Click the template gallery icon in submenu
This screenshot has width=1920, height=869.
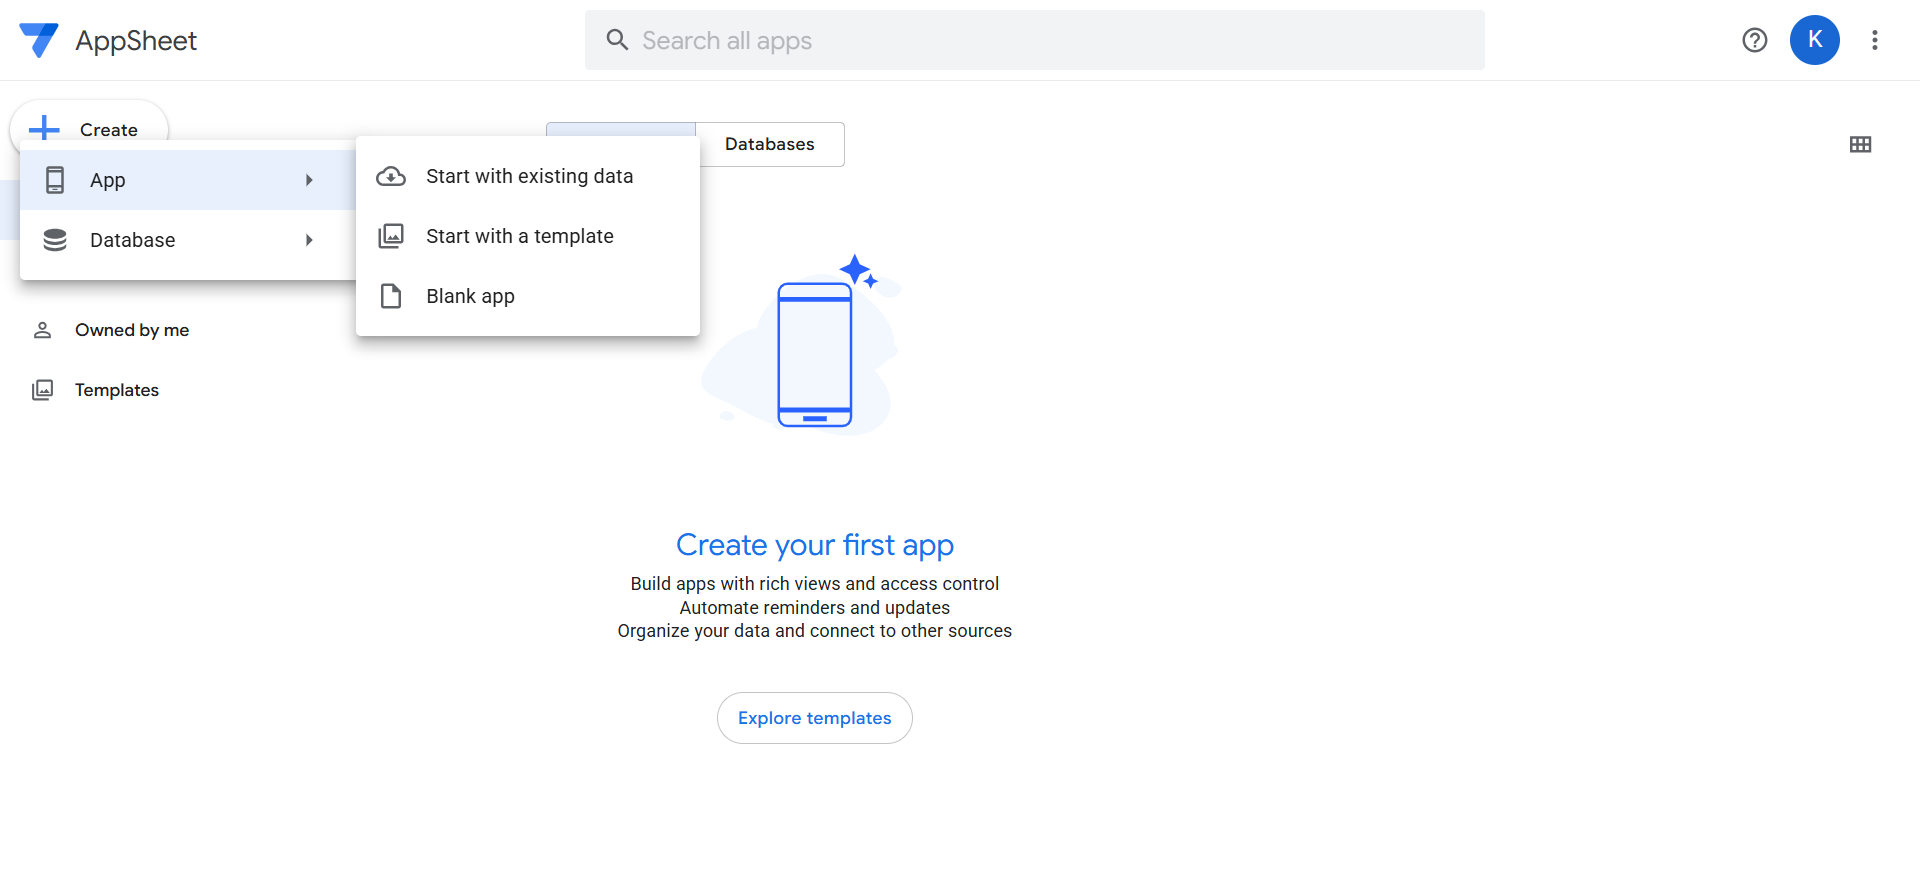(x=391, y=236)
